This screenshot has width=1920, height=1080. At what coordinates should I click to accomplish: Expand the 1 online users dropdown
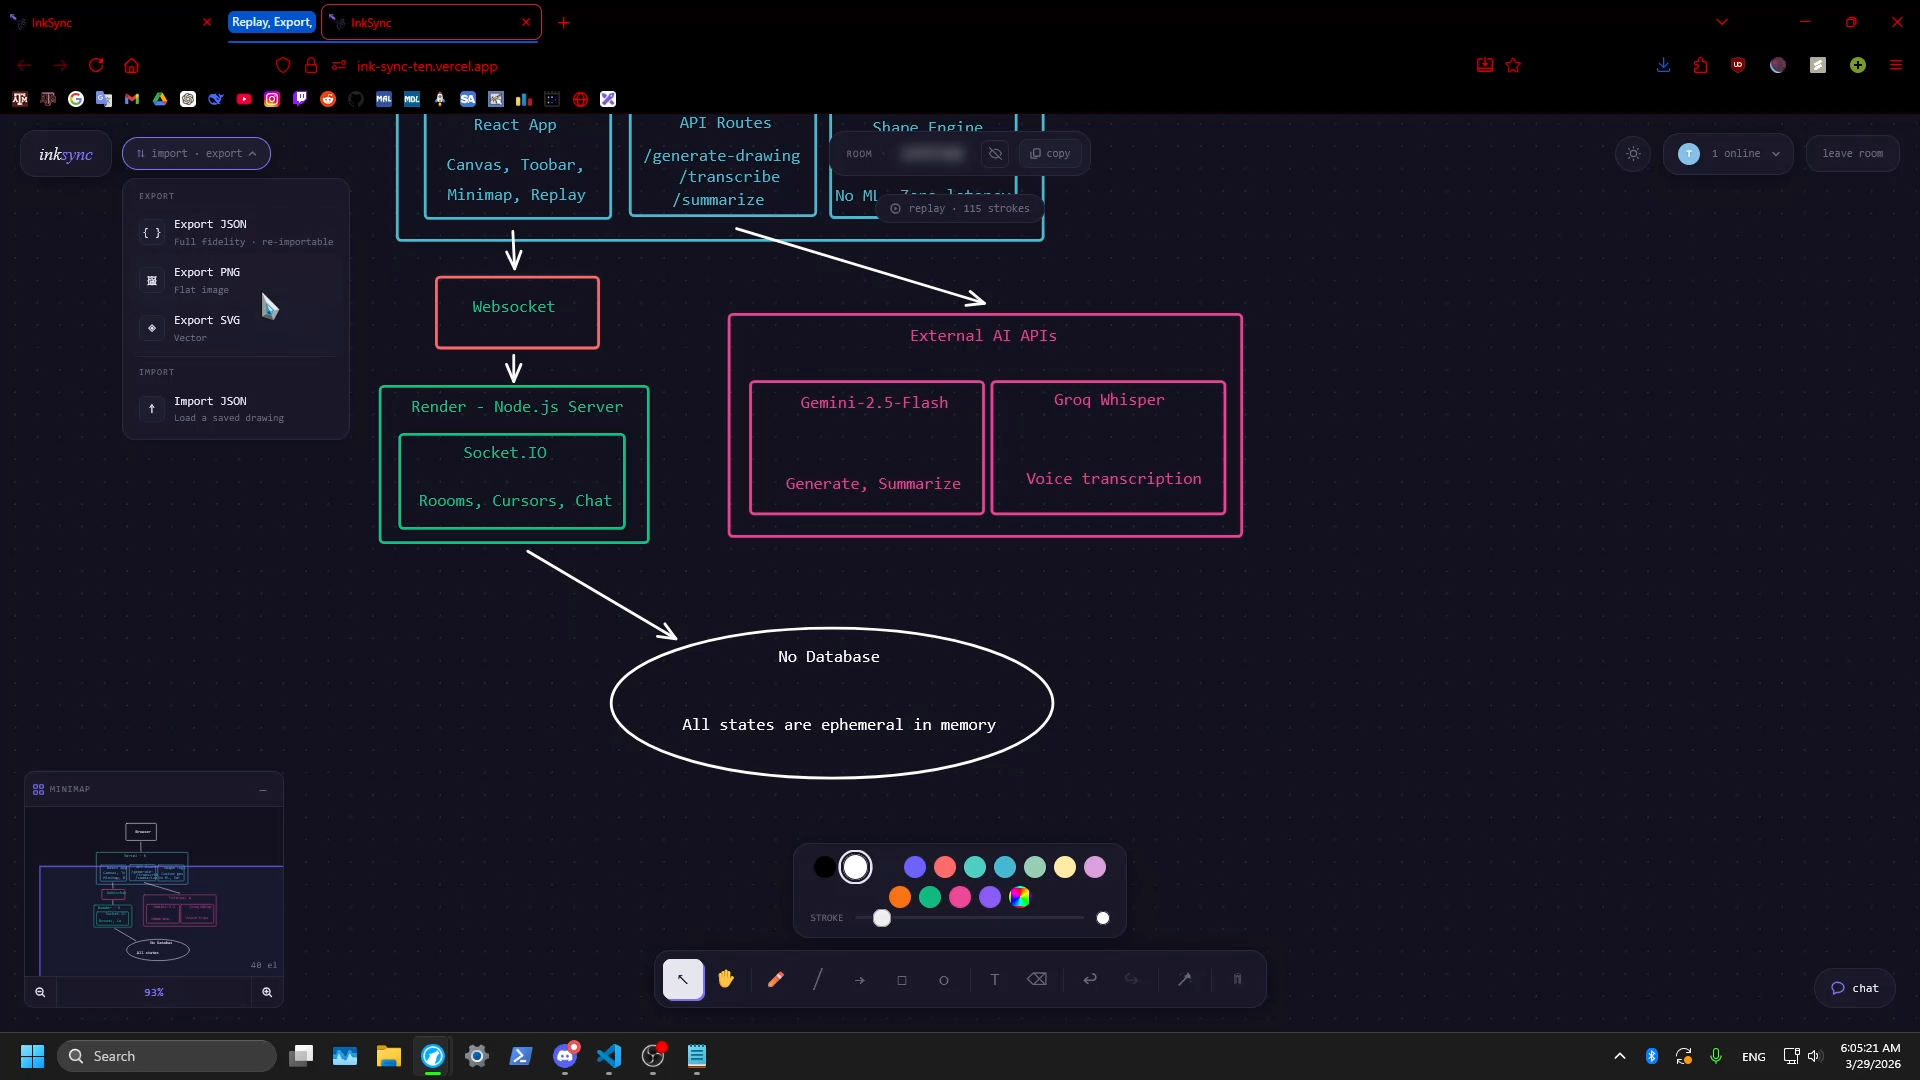pos(1728,154)
